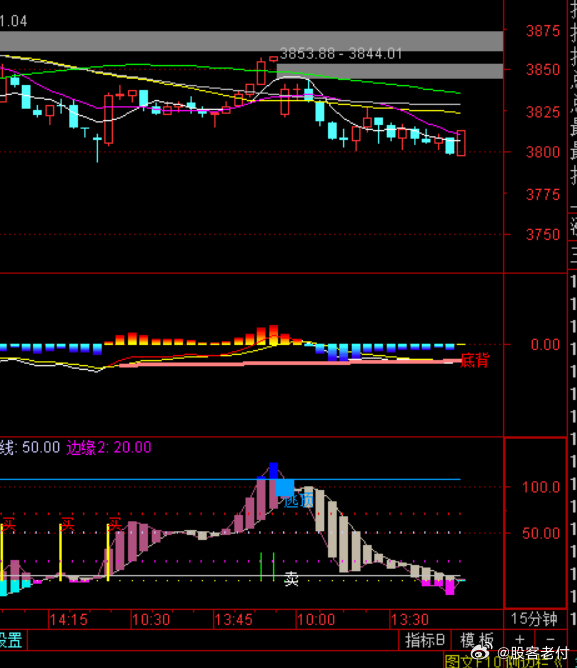Click the 50.00 line value in the indicator header
This screenshot has width=577, height=668.
(41, 447)
